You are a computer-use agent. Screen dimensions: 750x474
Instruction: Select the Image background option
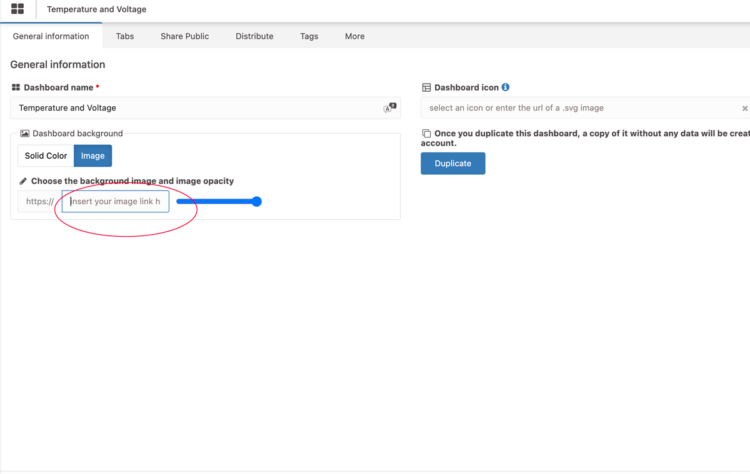tap(93, 156)
